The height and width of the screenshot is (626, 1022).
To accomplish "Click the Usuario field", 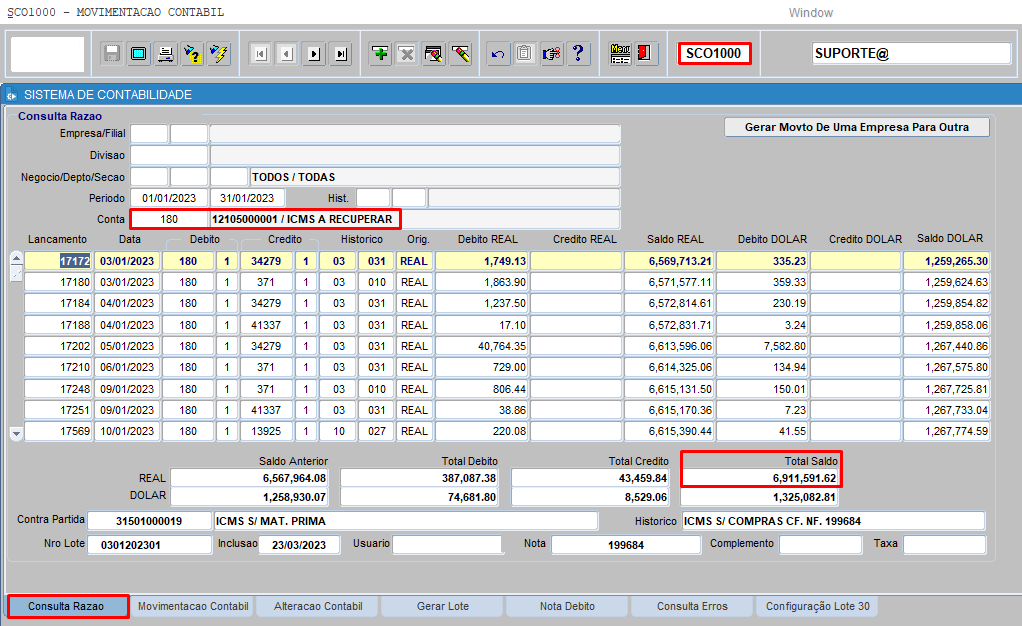I will pyautogui.click(x=446, y=545).
